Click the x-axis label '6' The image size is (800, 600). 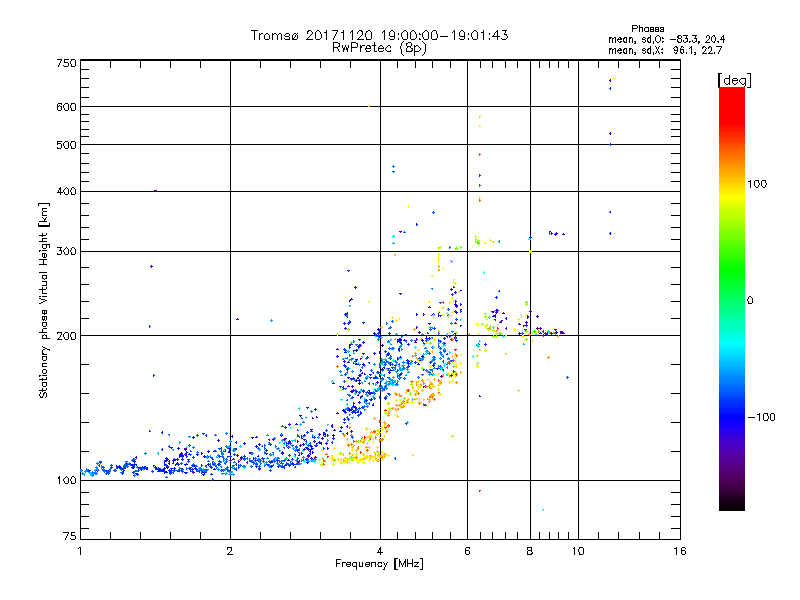pos(467,551)
